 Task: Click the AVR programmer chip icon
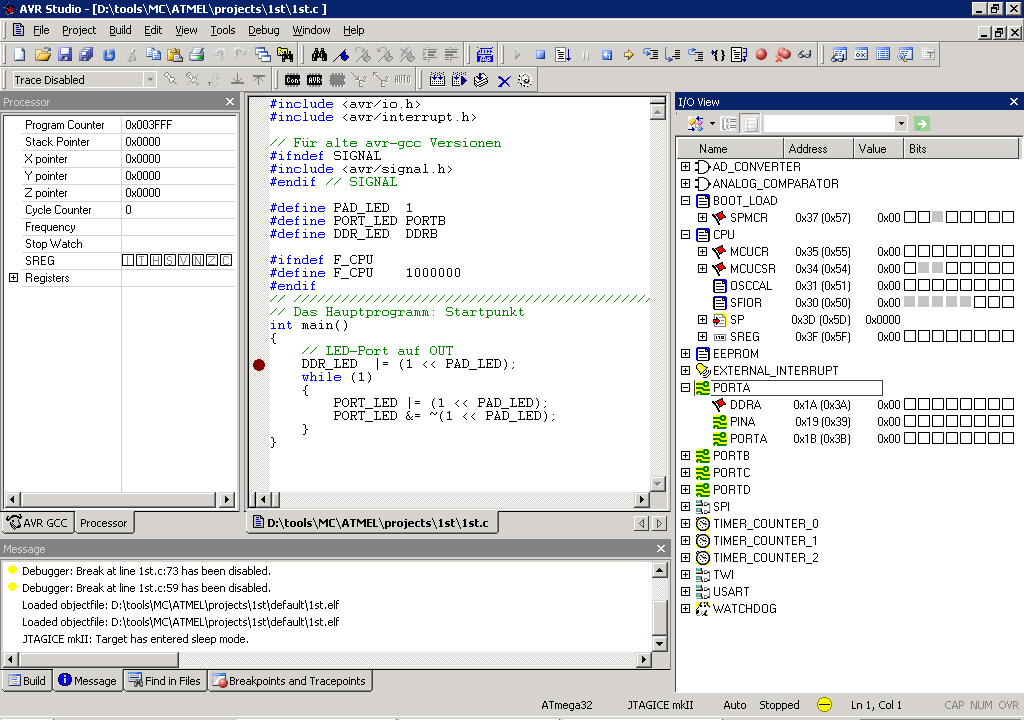pos(315,80)
